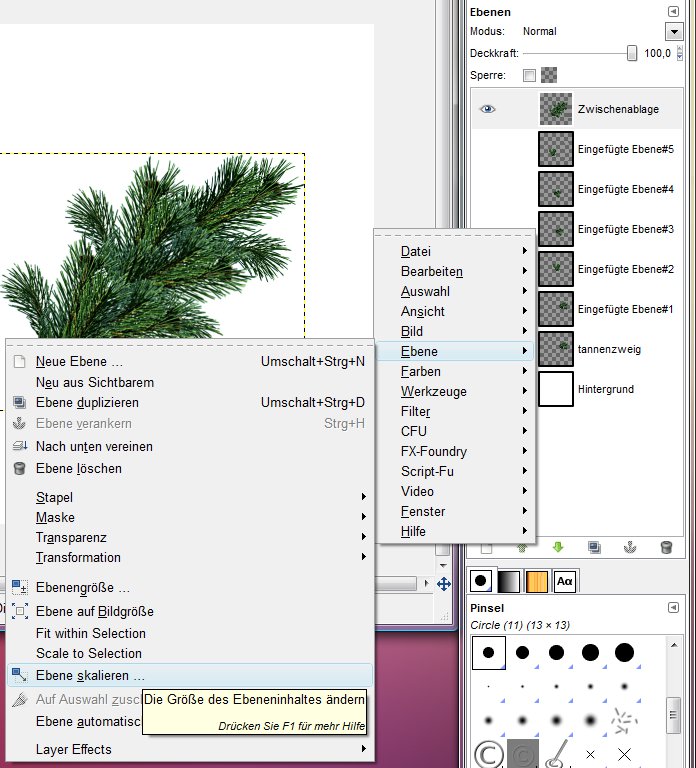The width and height of the screenshot is (696, 768).
Task: Click the anchor layer icon in the Ebenen panel
Action: click(x=630, y=547)
